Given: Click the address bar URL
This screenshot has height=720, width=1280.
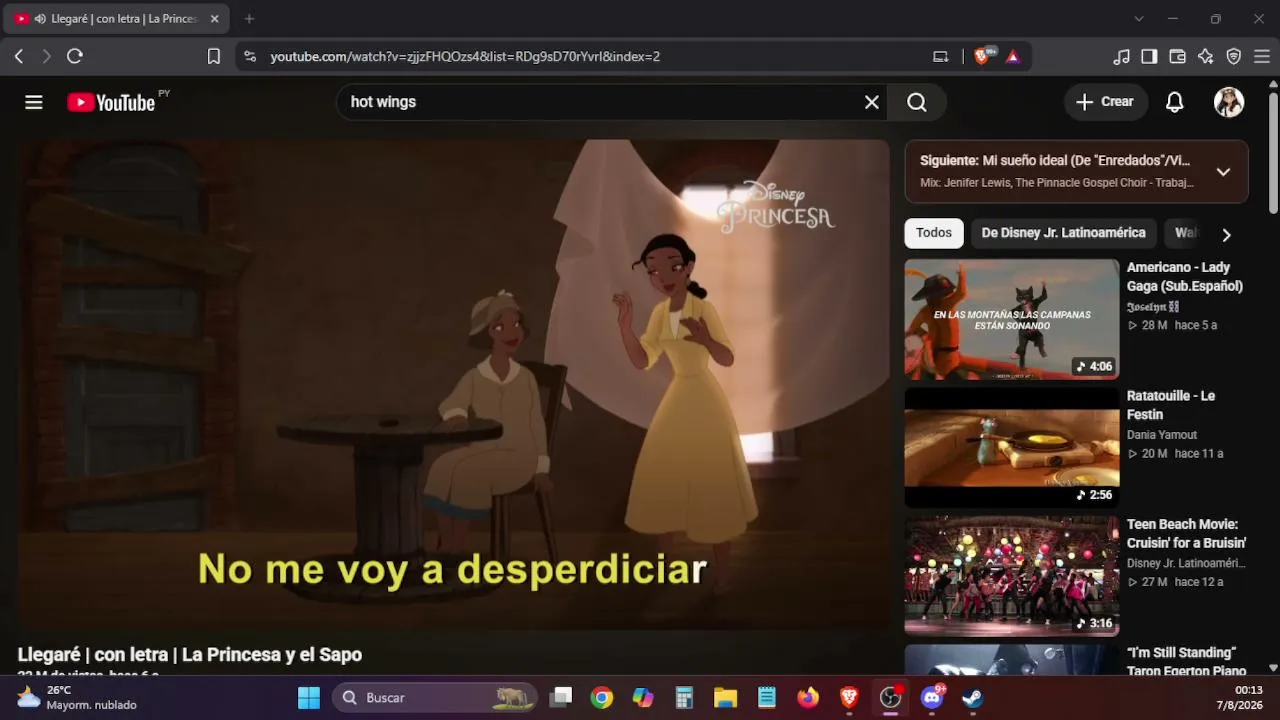Looking at the screenshot, I should 465,57.
